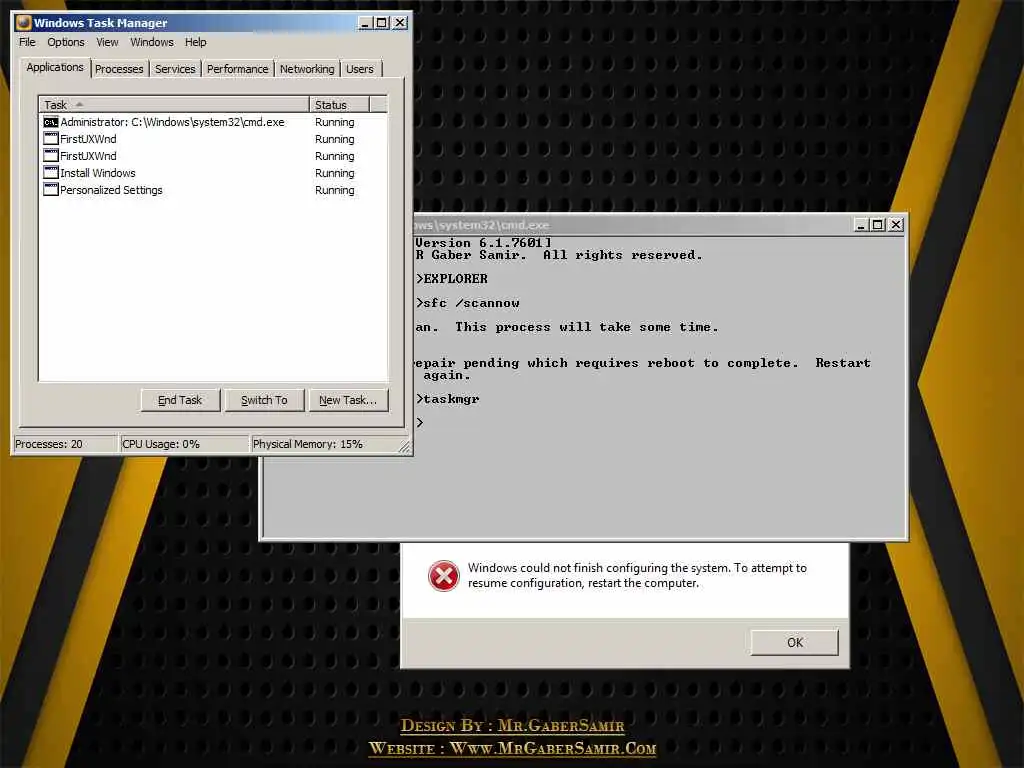Click the CPU Usage: 0% status entry
Screen dimensions: 1024x768
coord(184,444)
